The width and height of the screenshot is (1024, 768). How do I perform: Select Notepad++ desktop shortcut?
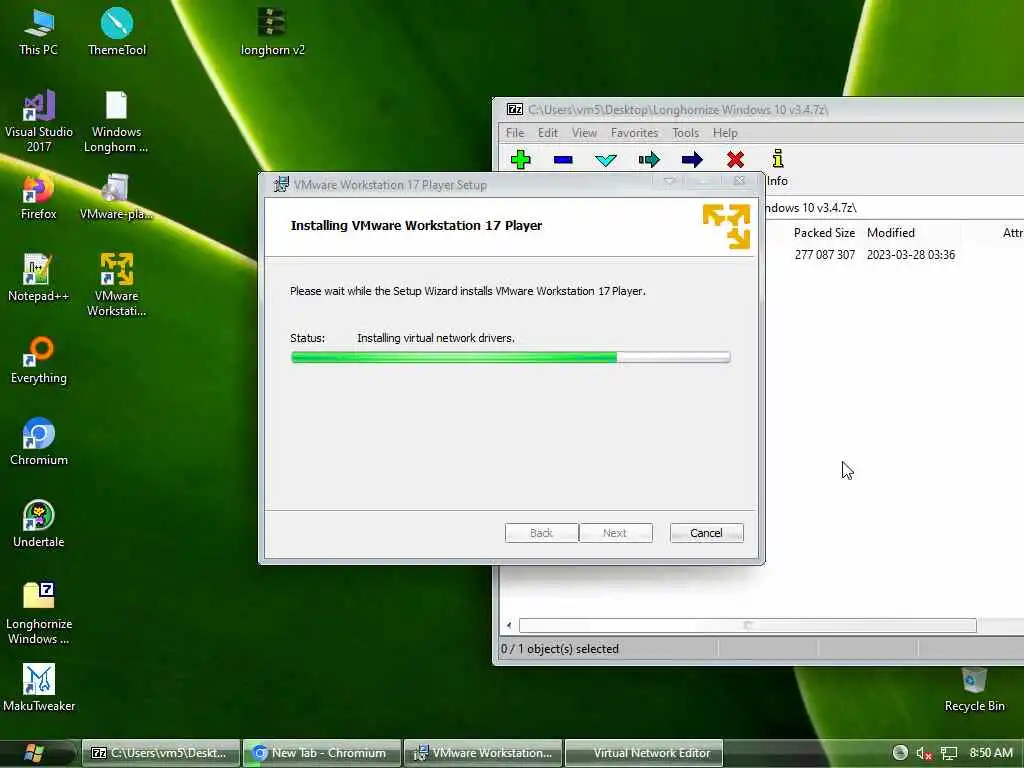tap(39, 278)
